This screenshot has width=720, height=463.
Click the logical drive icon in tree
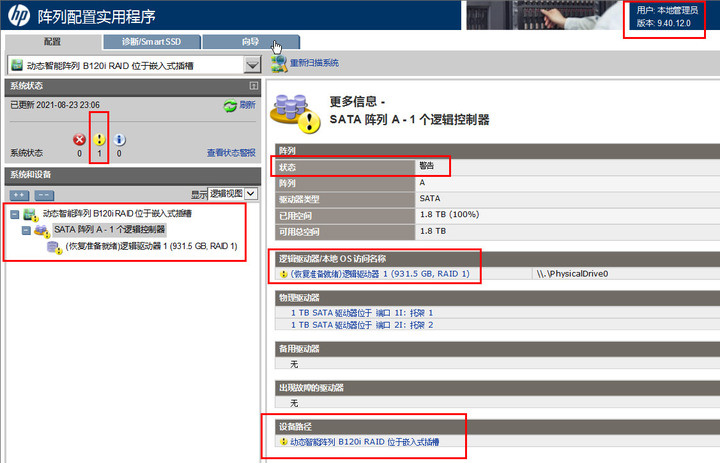click(x=55, y=248)
